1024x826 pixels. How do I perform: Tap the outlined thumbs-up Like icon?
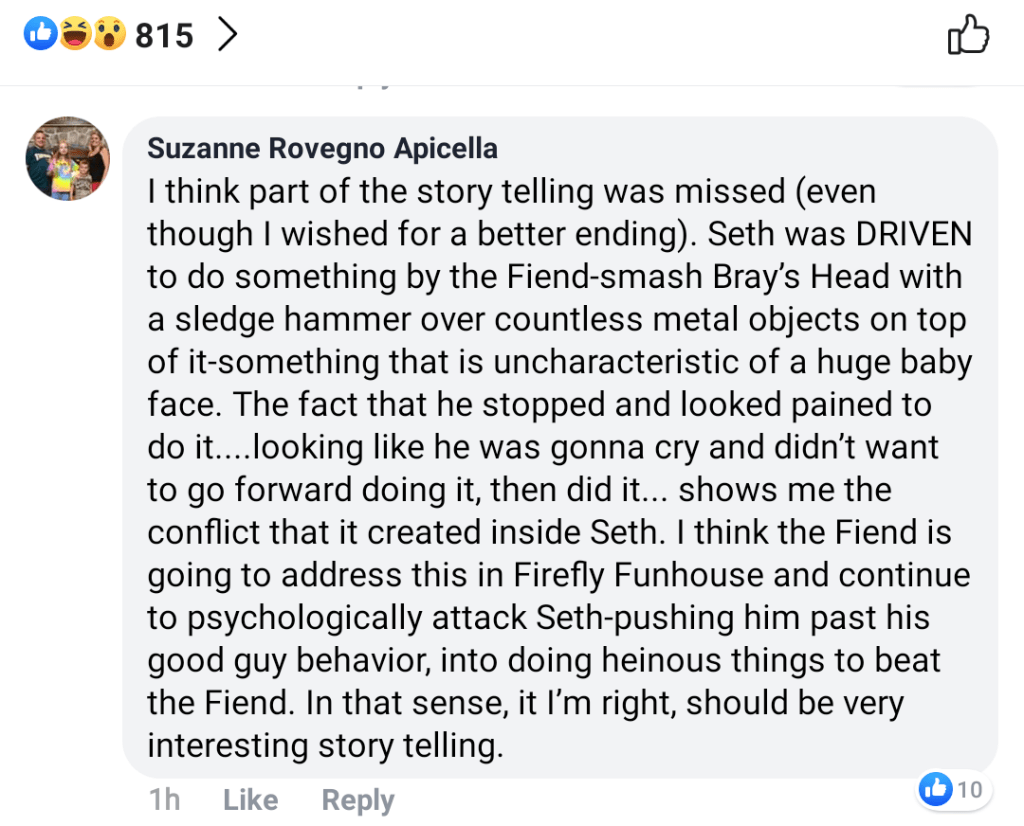pos(967,36)
